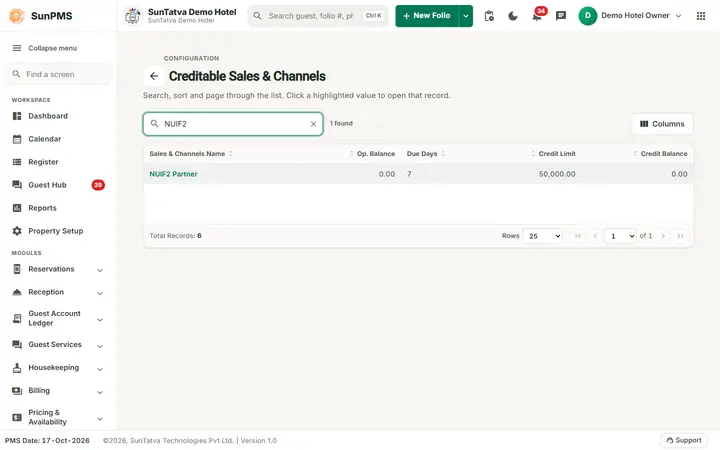720x450 pixels.
Task: Sort by Sales & Channels Name column
Action: point(191,154)
